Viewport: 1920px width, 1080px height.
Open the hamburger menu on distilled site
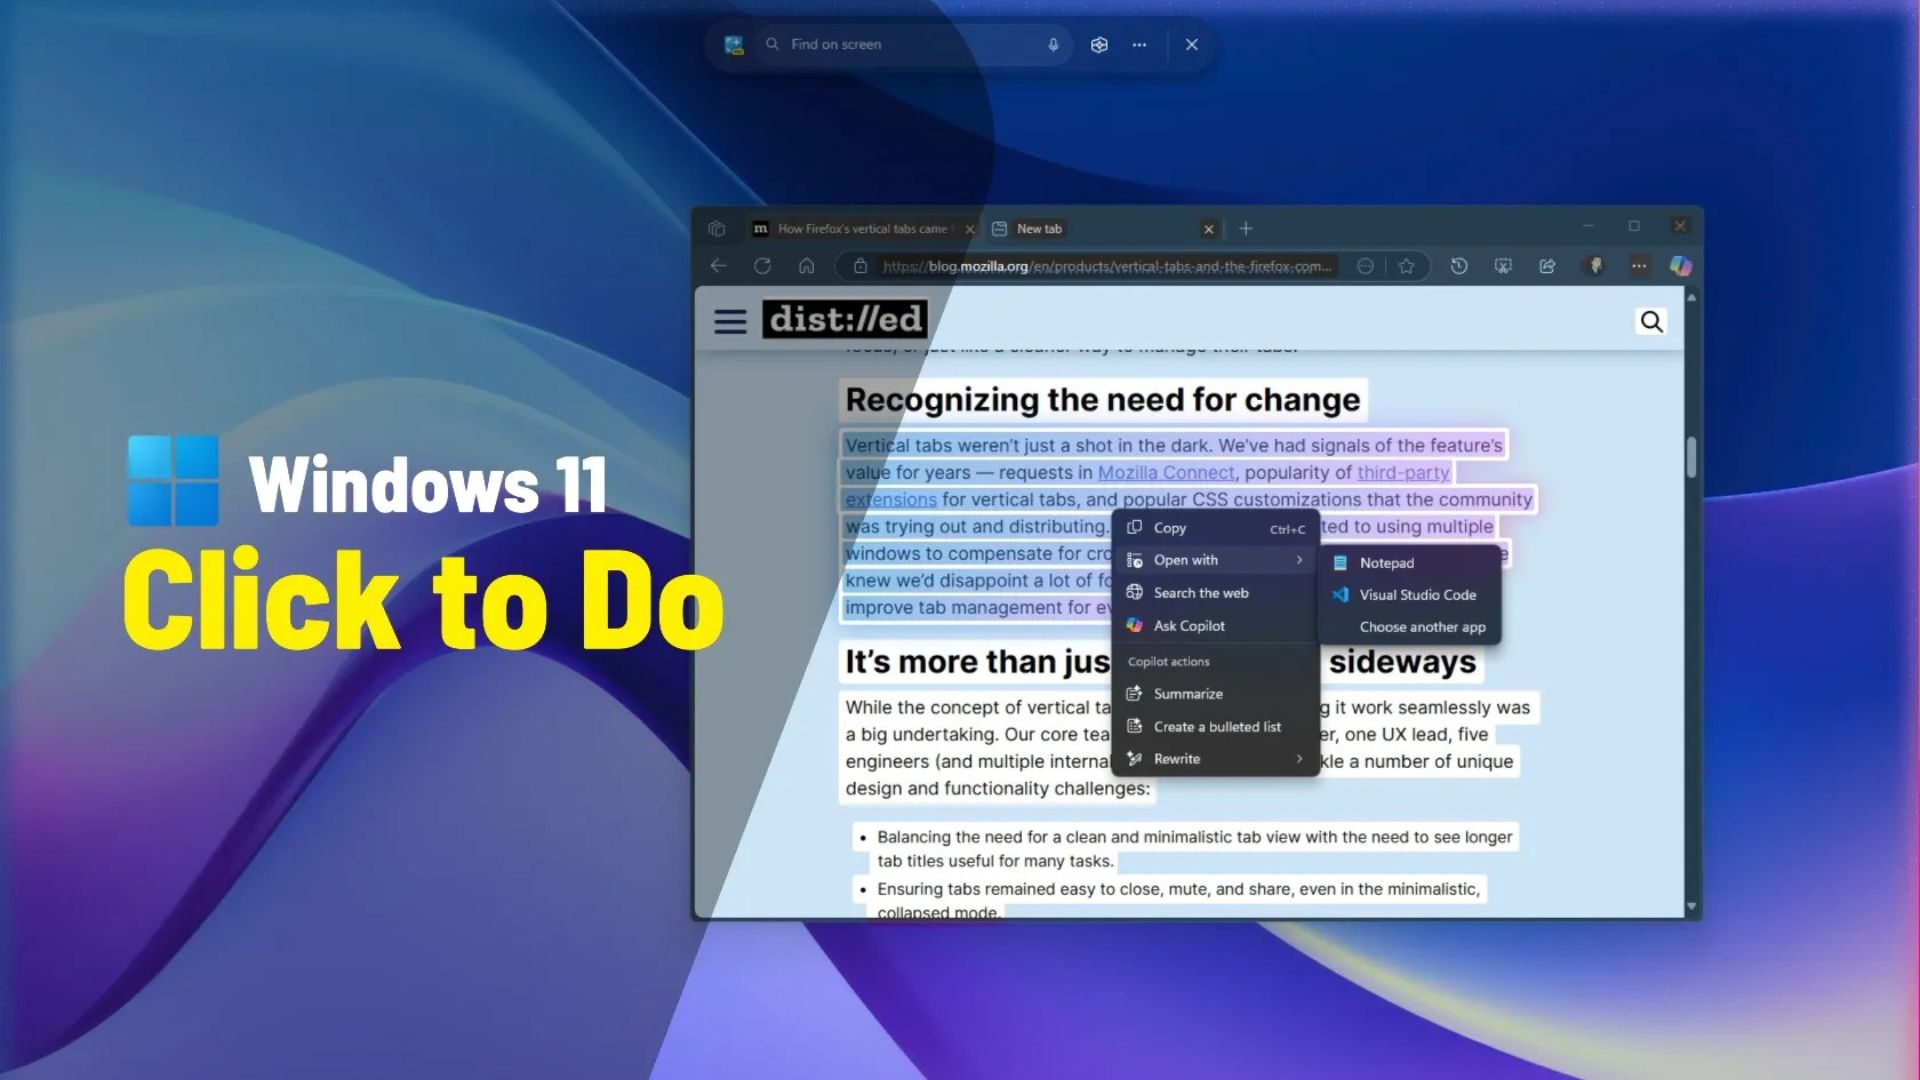coord(730,321)
